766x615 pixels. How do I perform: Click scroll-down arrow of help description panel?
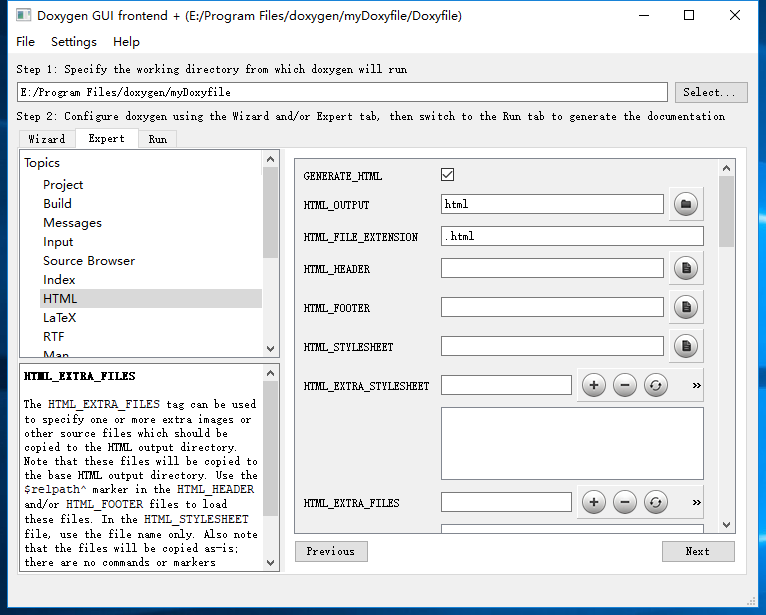coord(271,563)
